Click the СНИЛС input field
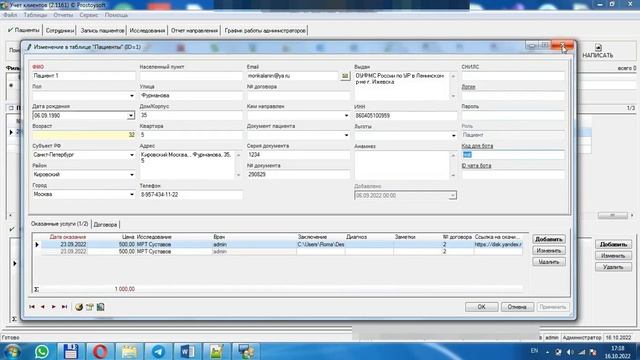 click(513, 76)
